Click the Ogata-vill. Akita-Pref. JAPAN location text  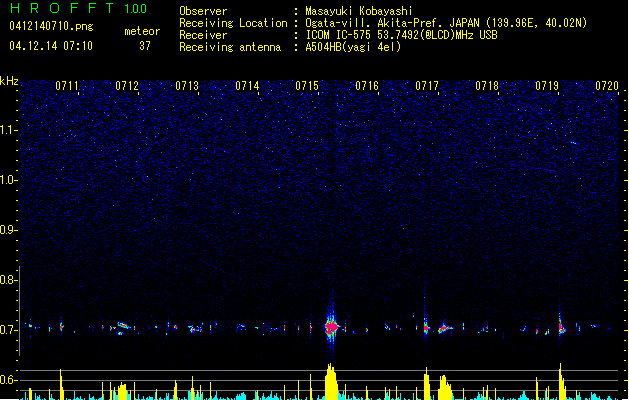[446, 23]
